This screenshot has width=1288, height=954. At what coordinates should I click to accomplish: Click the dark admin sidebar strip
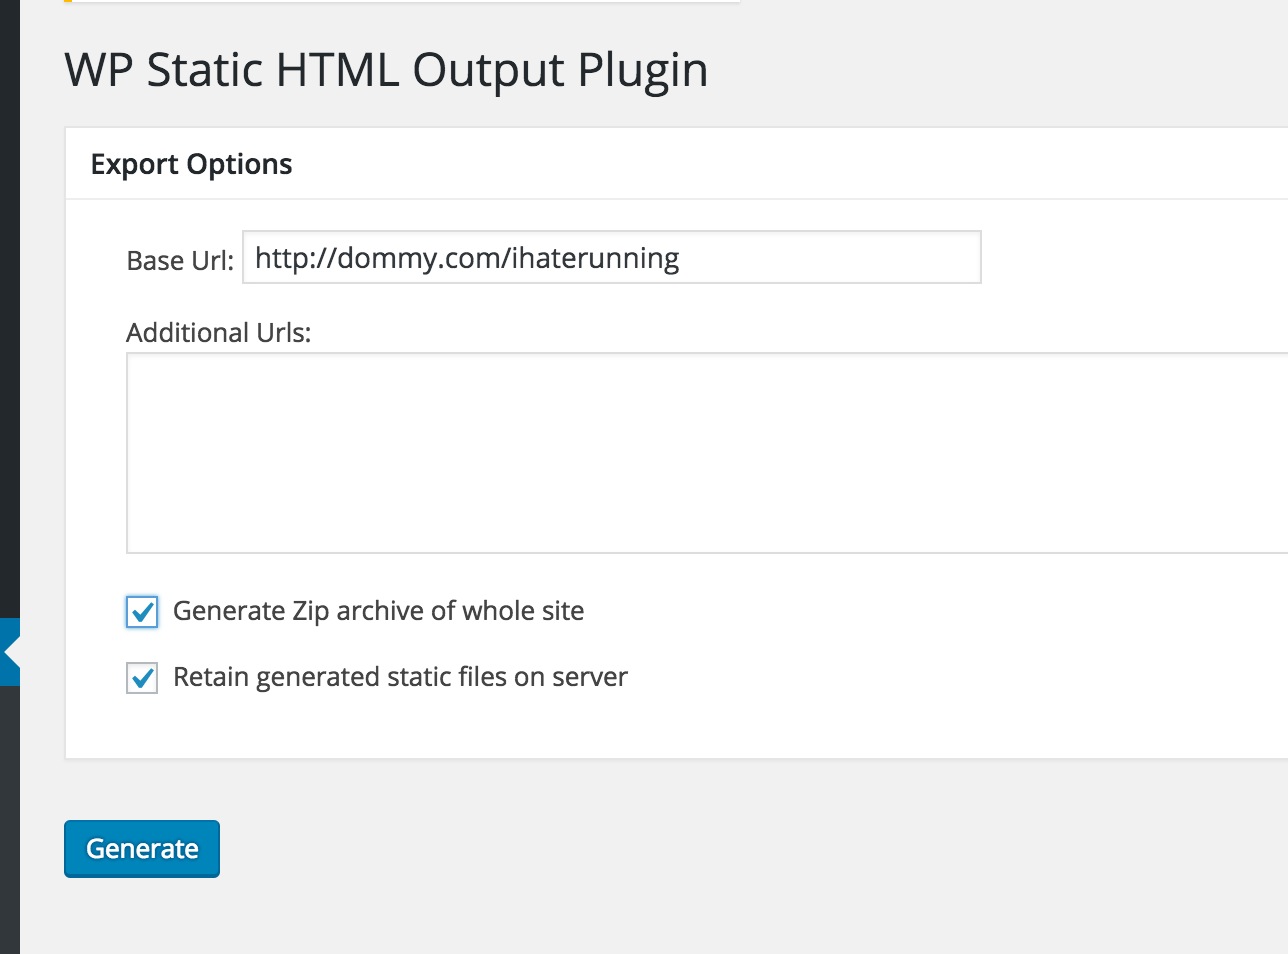(x=10, y=300)
